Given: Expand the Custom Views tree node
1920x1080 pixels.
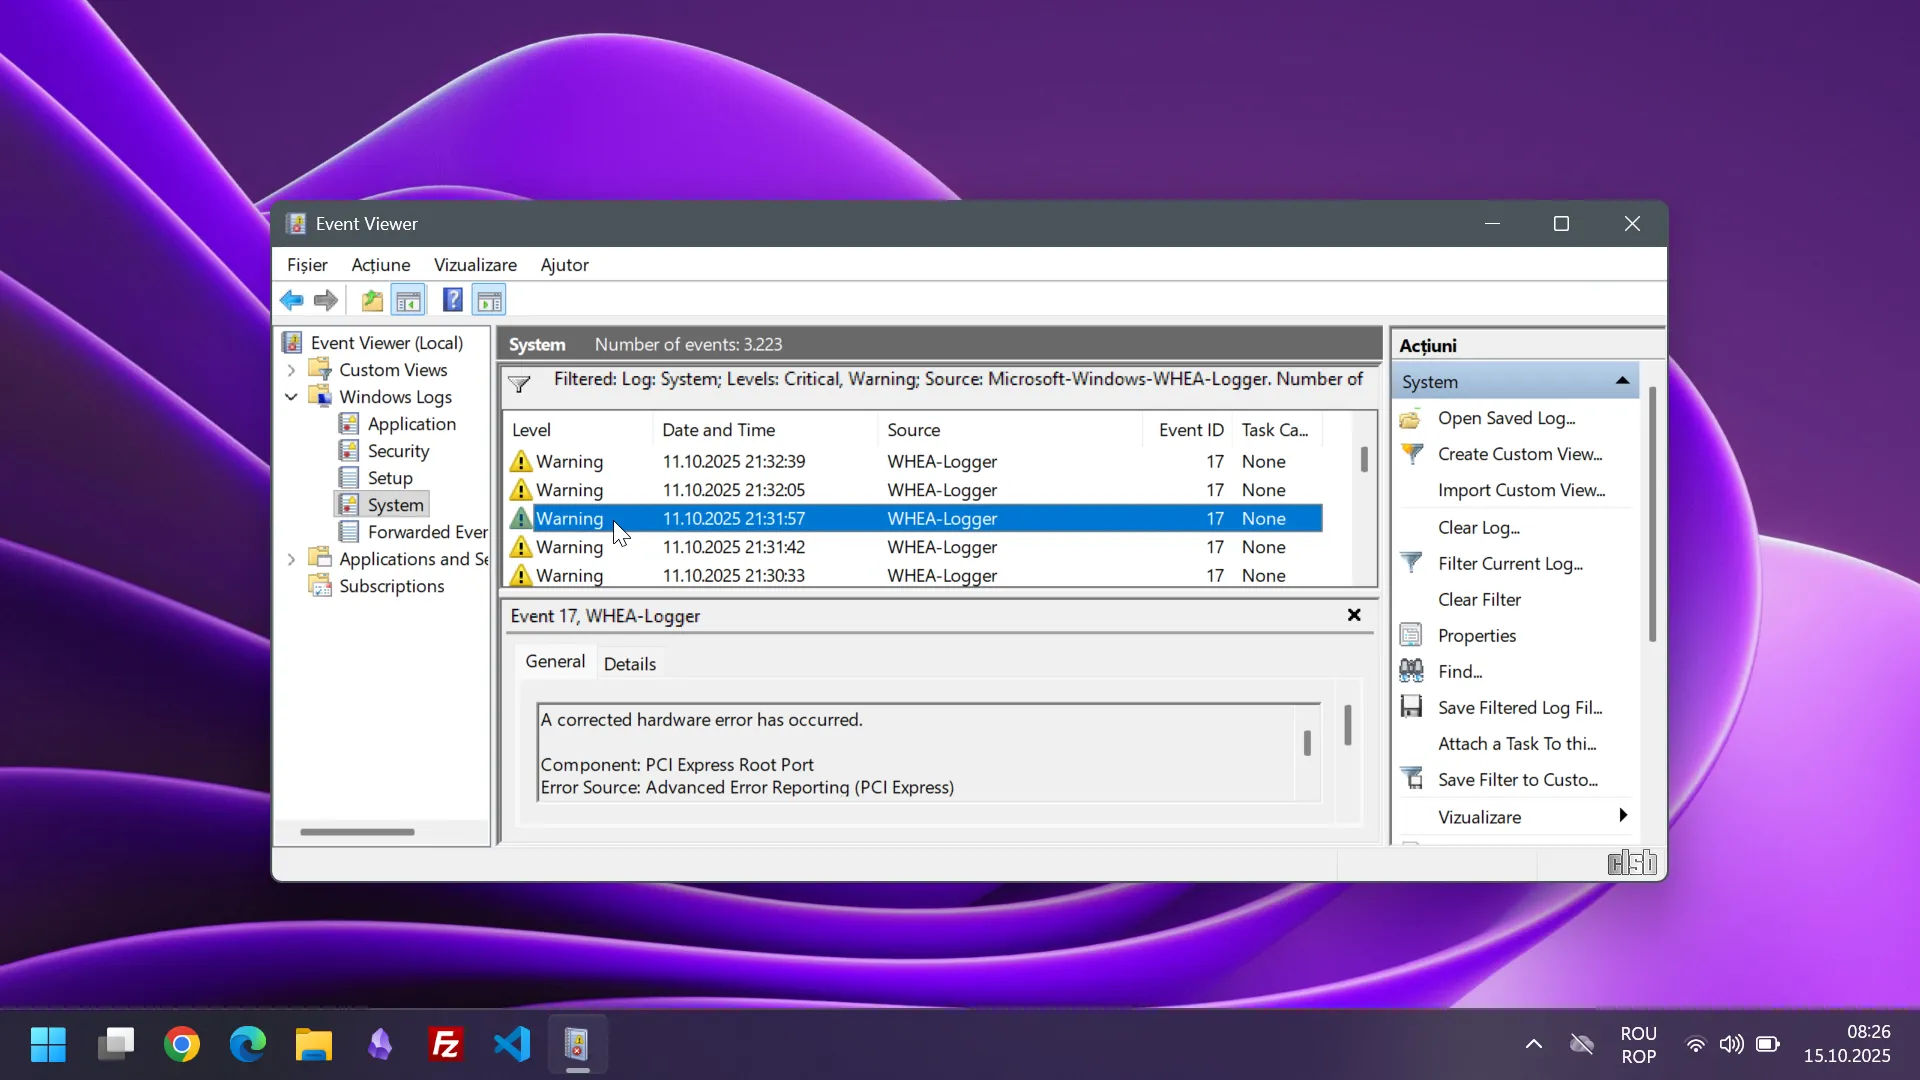Looking at the screenshot, I should [x=291, y=370].
